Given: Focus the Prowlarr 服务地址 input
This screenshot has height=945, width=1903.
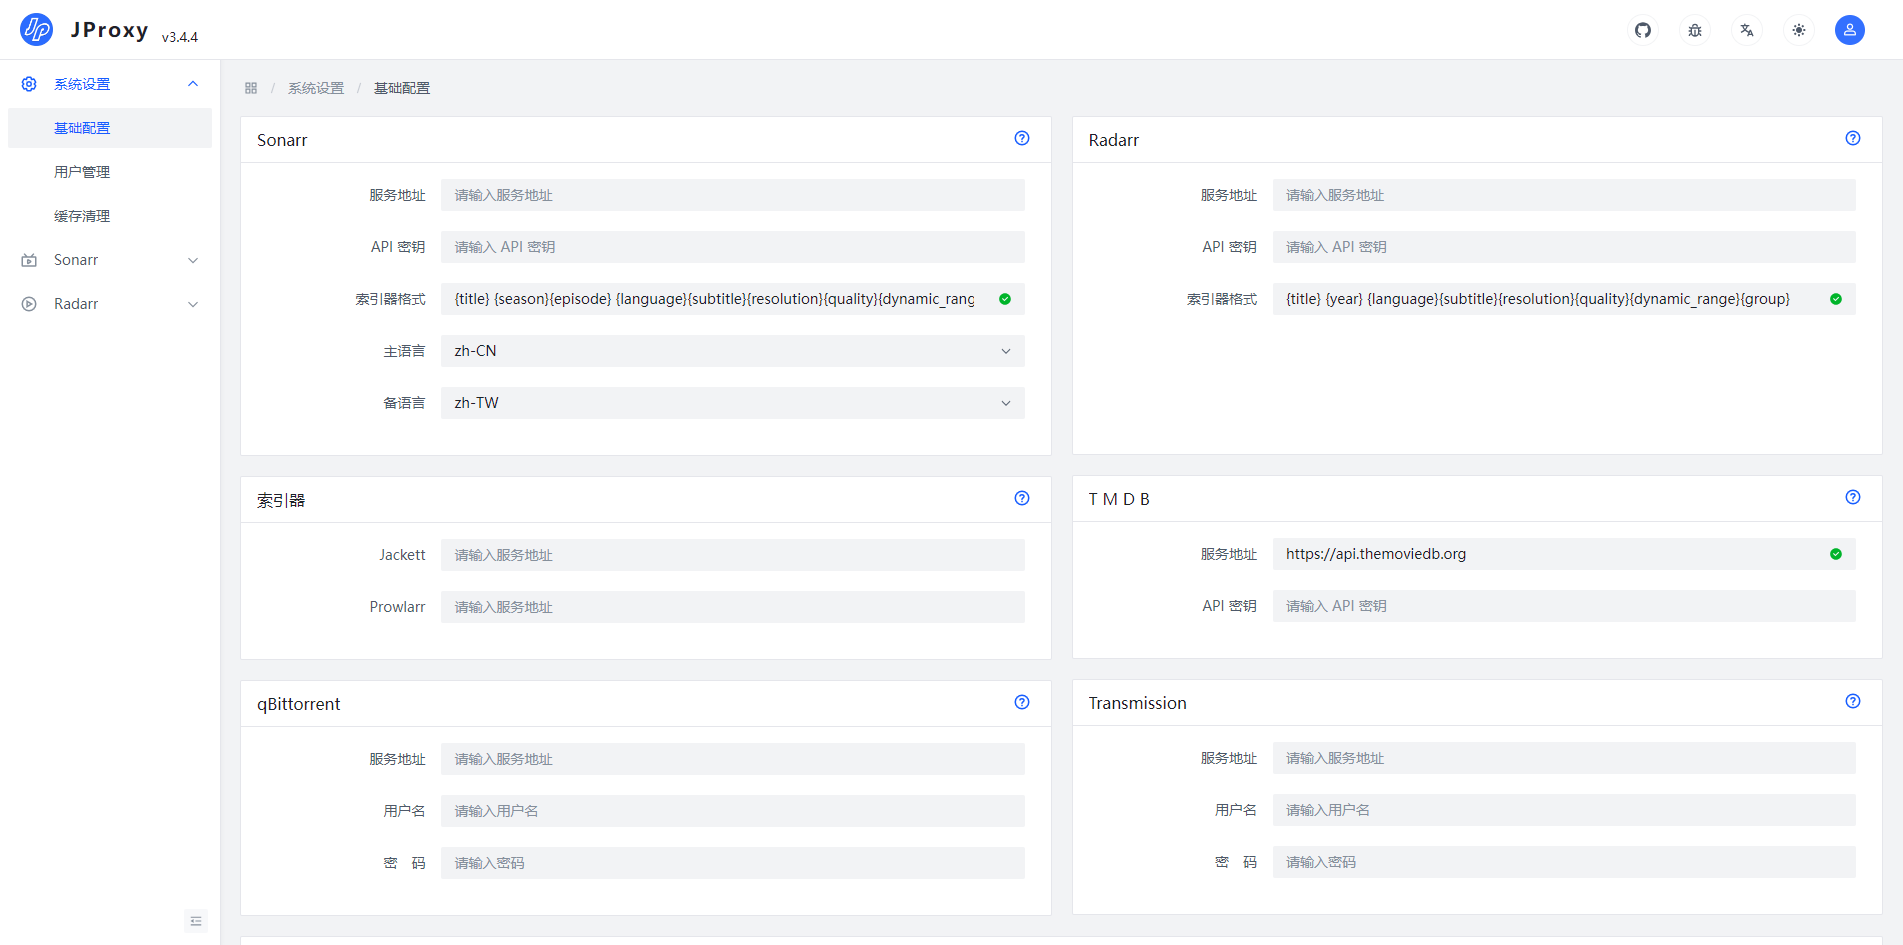Looking at the screenshot, I should click(x=733, y=607).
